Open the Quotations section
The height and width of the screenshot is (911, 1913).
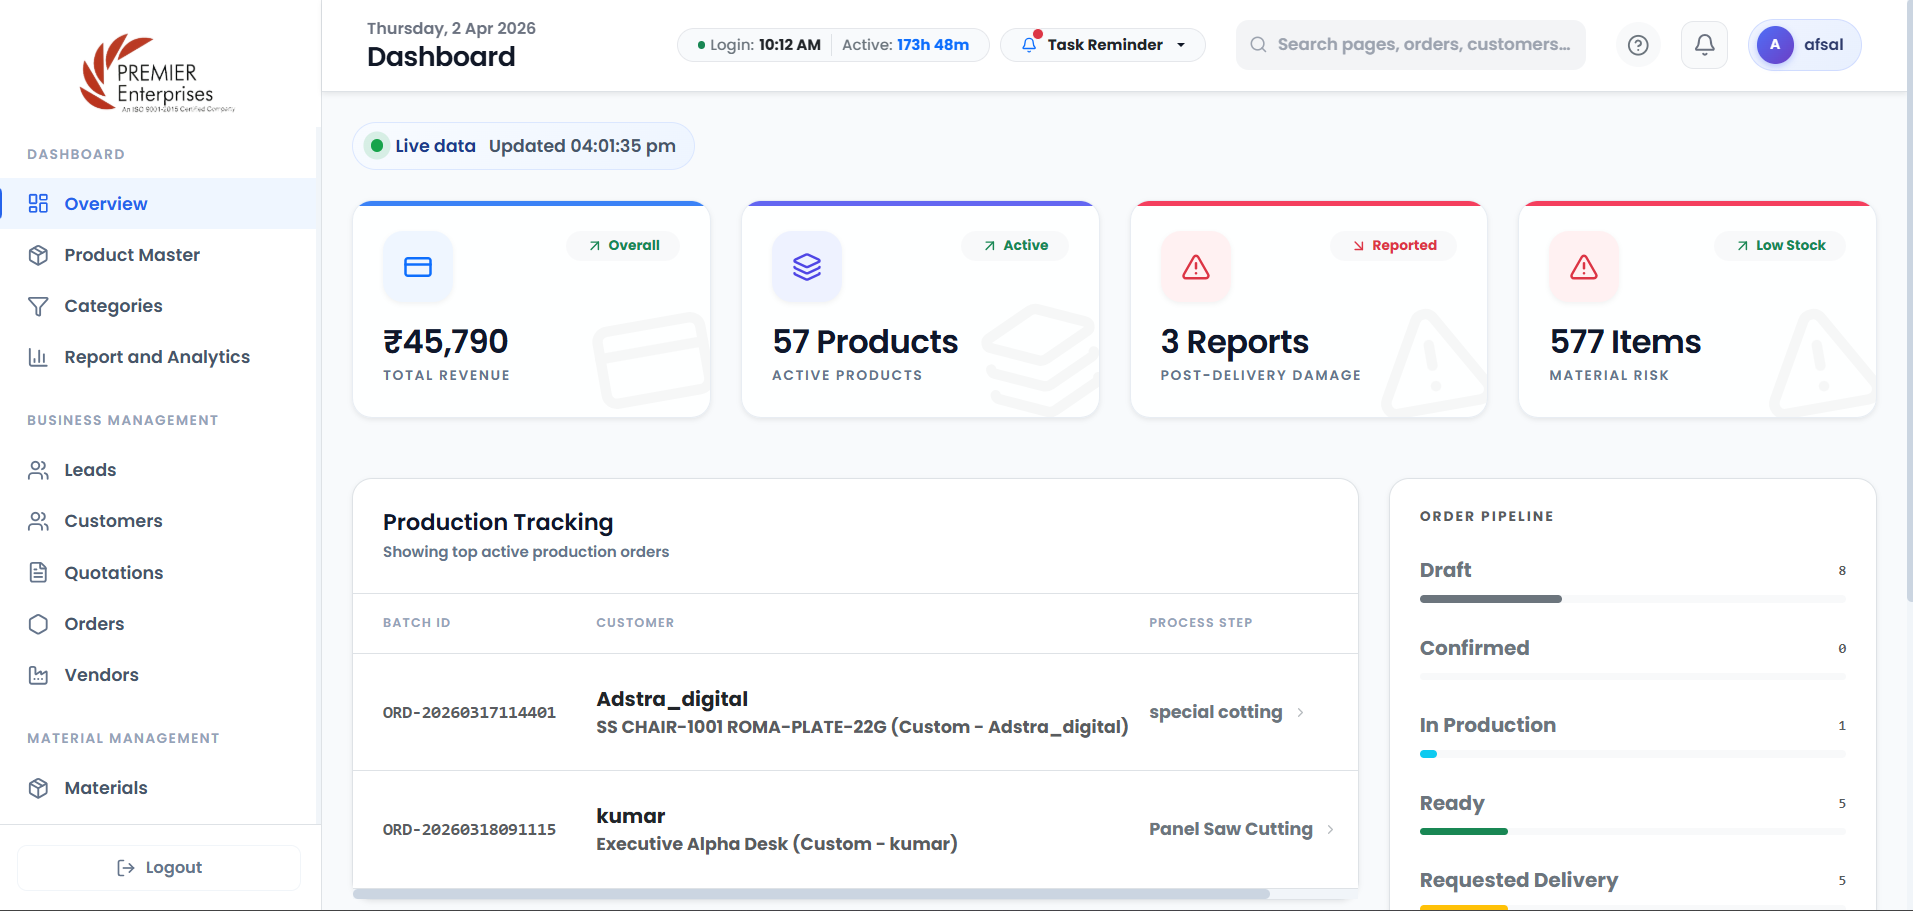click(x=113, y=573)
